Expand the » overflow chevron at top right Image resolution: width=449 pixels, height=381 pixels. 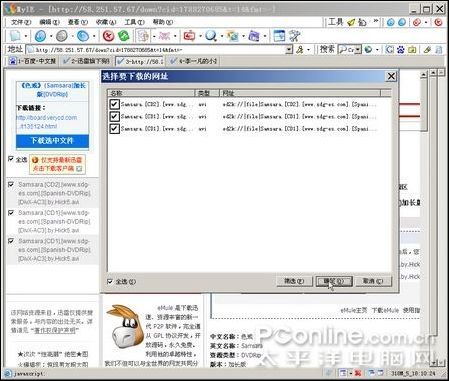[376, 22]
